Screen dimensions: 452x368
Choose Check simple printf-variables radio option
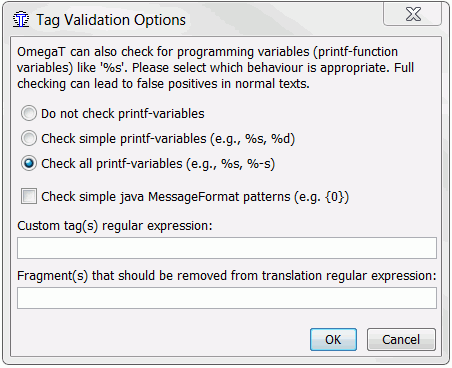[29, 138]
